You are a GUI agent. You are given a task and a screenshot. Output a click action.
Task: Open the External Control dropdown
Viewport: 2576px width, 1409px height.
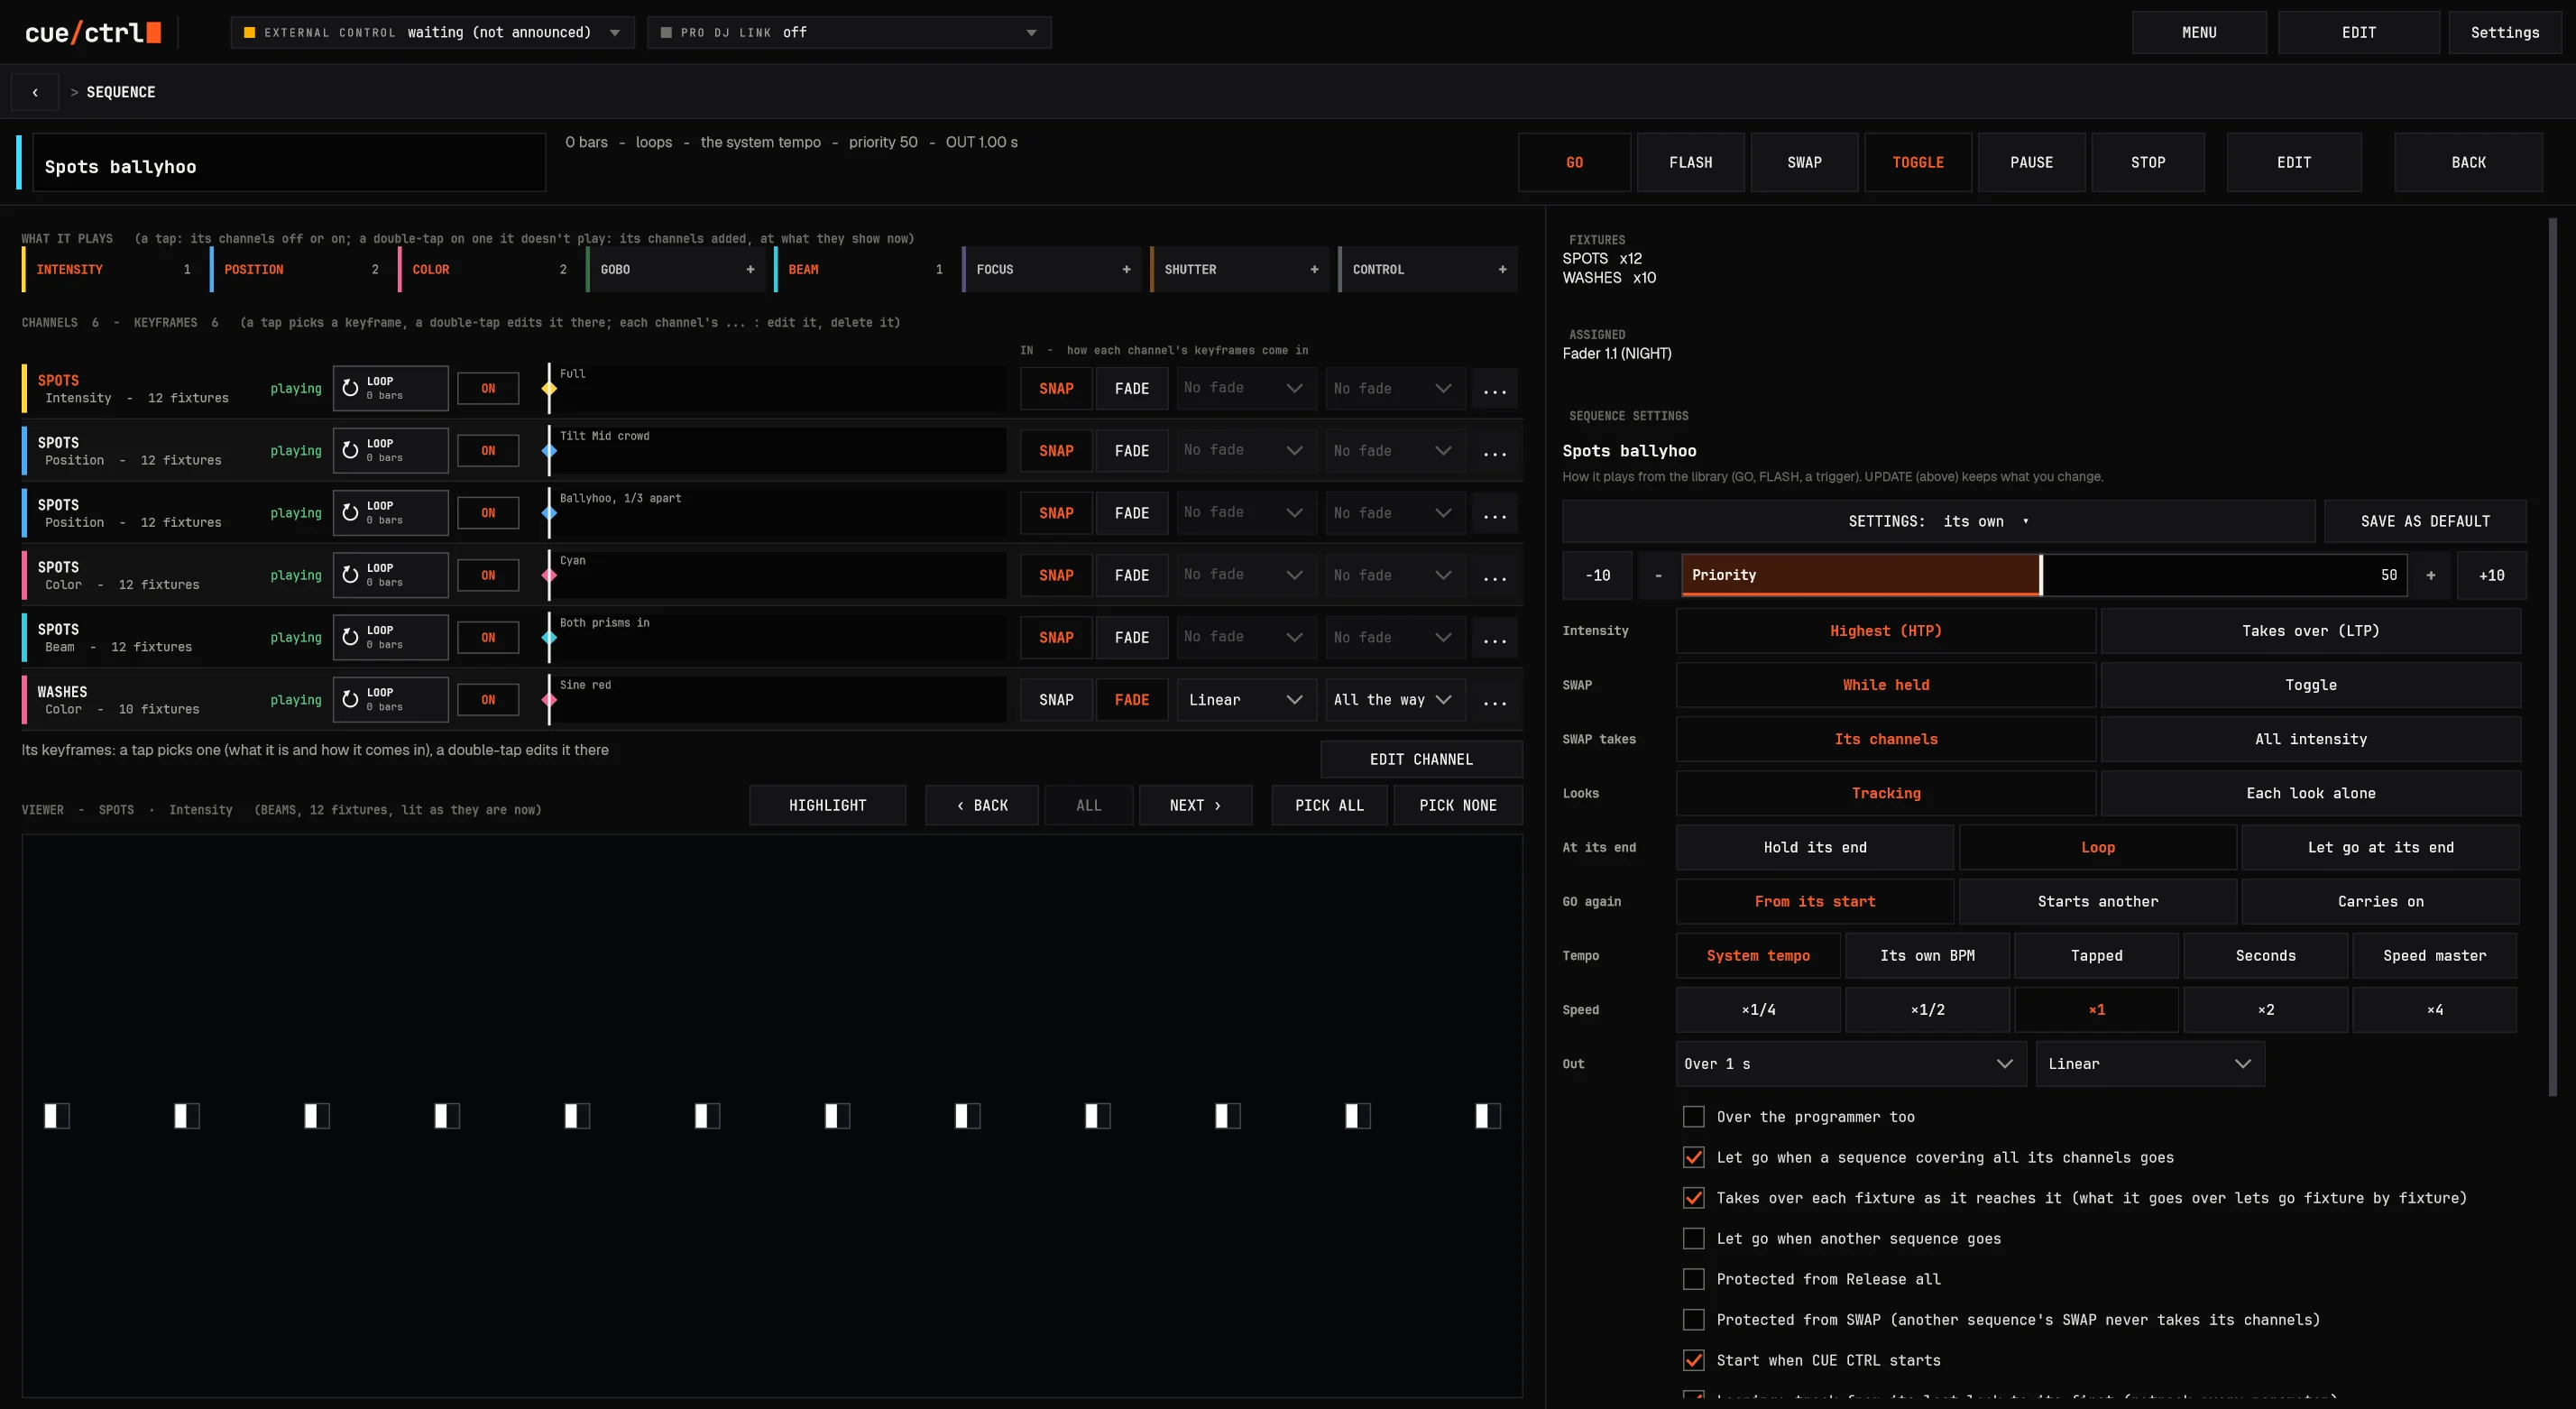[432, 33]
